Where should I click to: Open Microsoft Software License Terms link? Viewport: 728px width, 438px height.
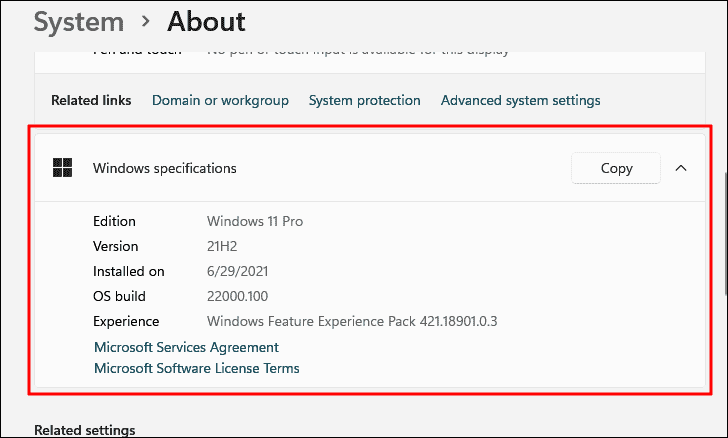(x=196, y=368)
